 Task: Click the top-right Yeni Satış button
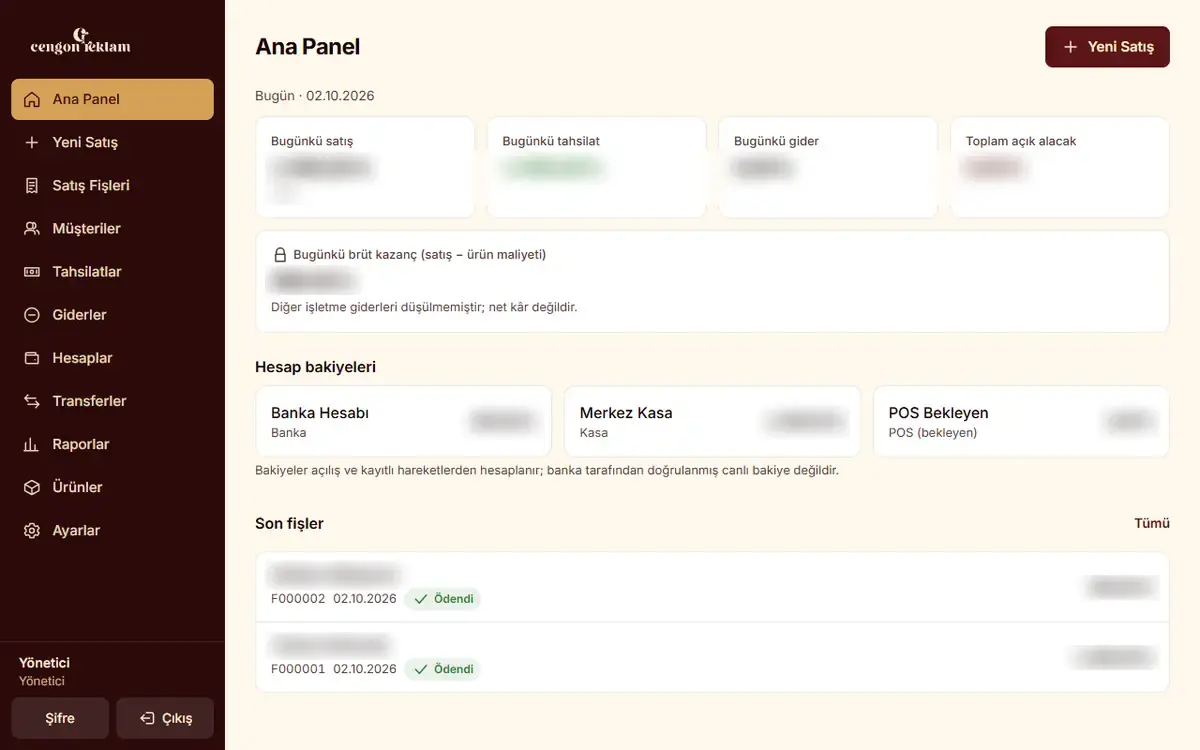(1107, 47)
